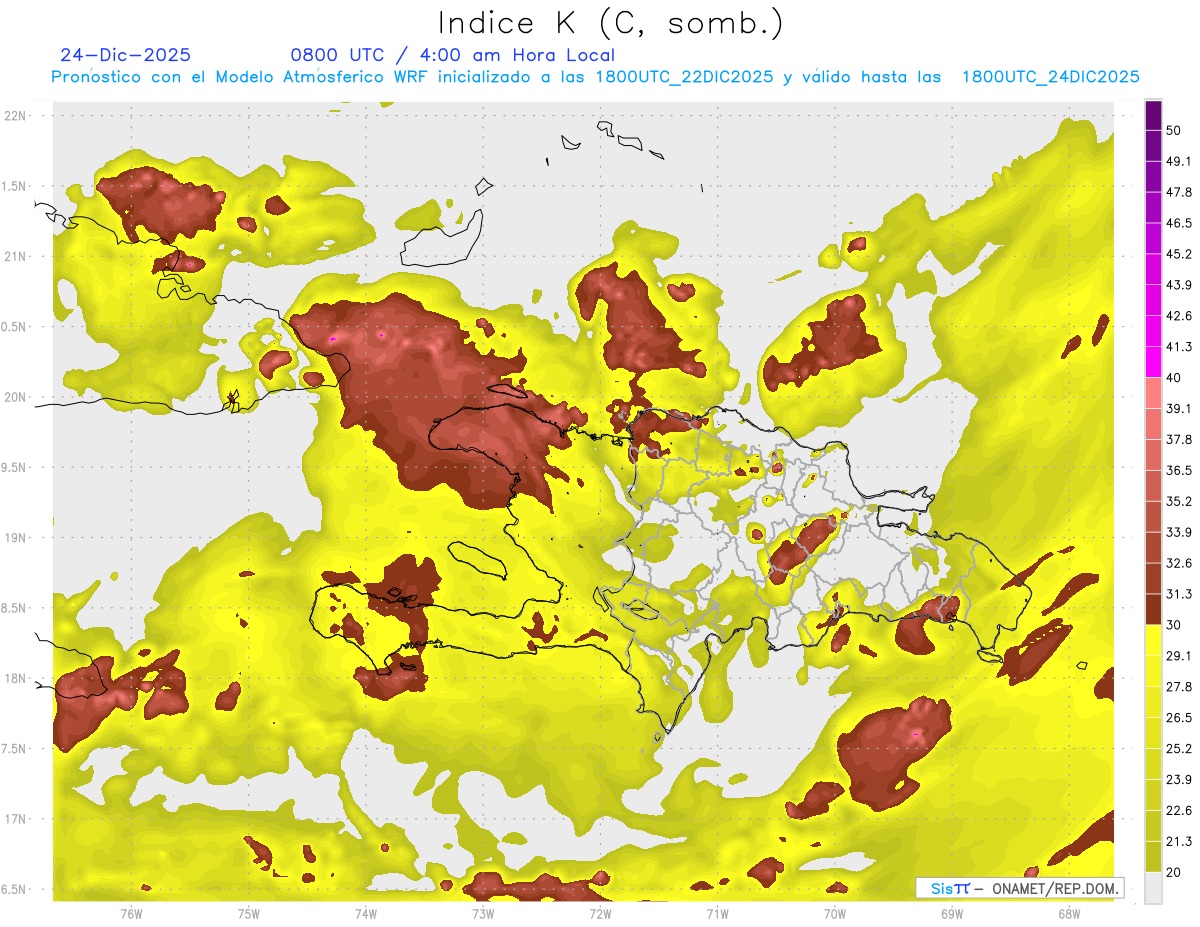Click the colorbar value '33.9'
Screen dimensions: 1200x927
click(1179, 532)
